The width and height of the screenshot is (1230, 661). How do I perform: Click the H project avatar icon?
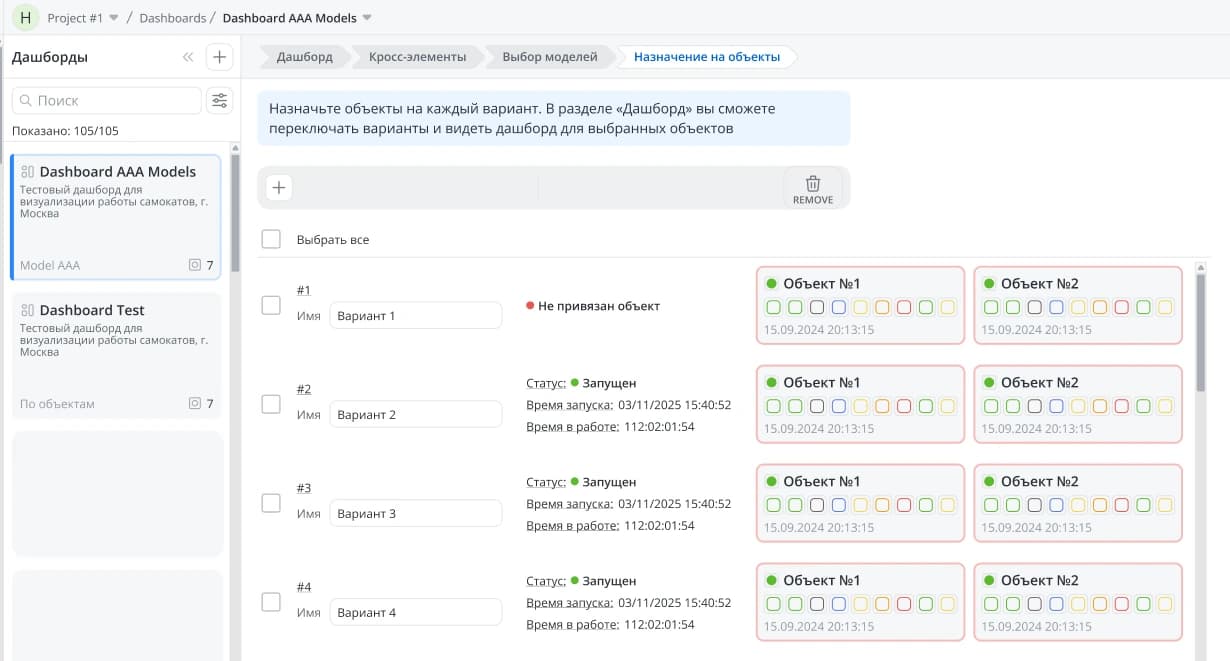[25, 18]
